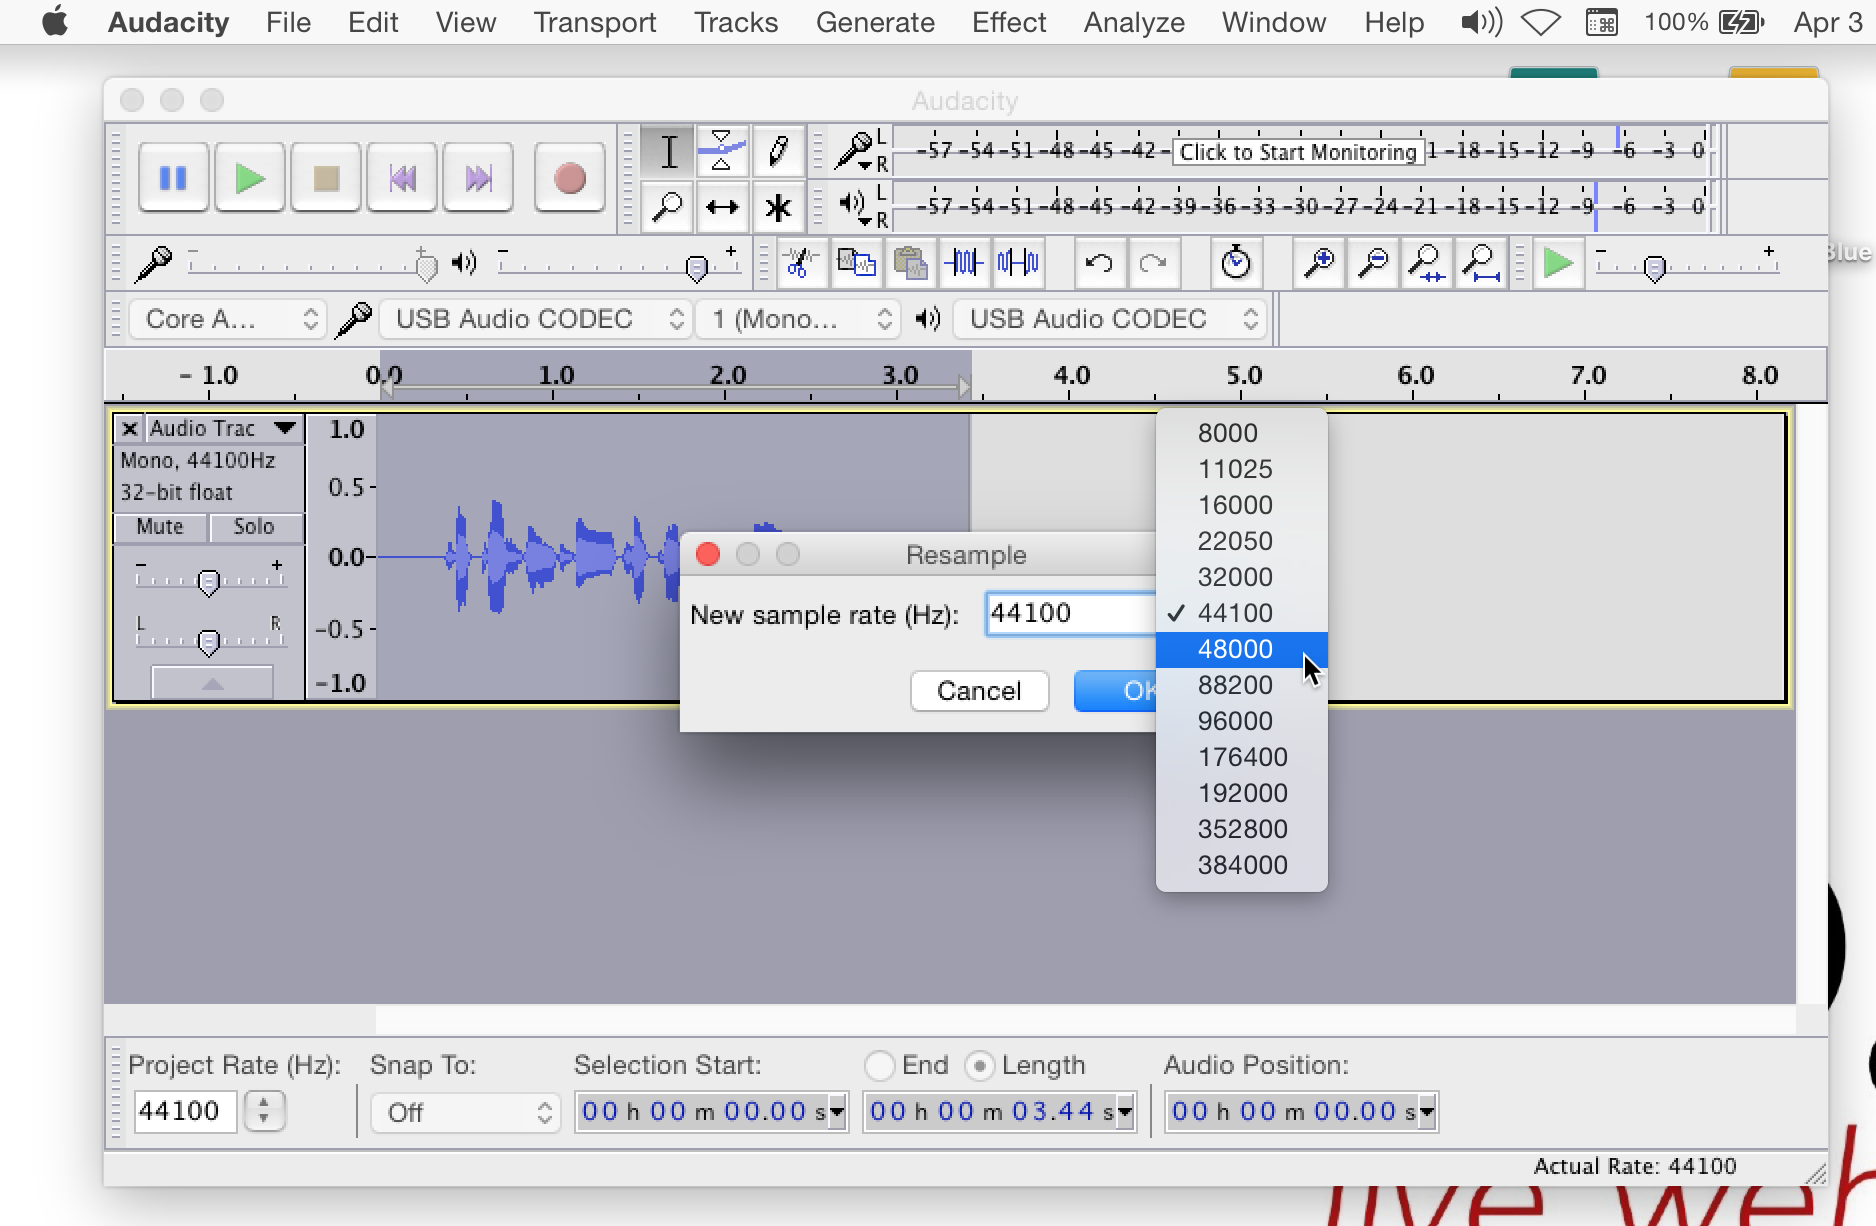Expand the USB Audio CODEC input device dropdown
Screen dimensions: 1876x1226
pyautogui.click(x=536, y=318)
